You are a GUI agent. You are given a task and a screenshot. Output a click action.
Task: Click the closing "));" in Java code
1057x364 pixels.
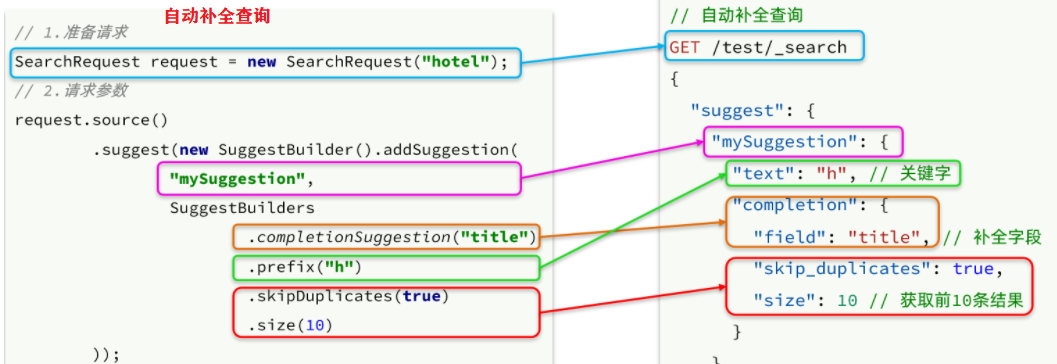[106, 355]
